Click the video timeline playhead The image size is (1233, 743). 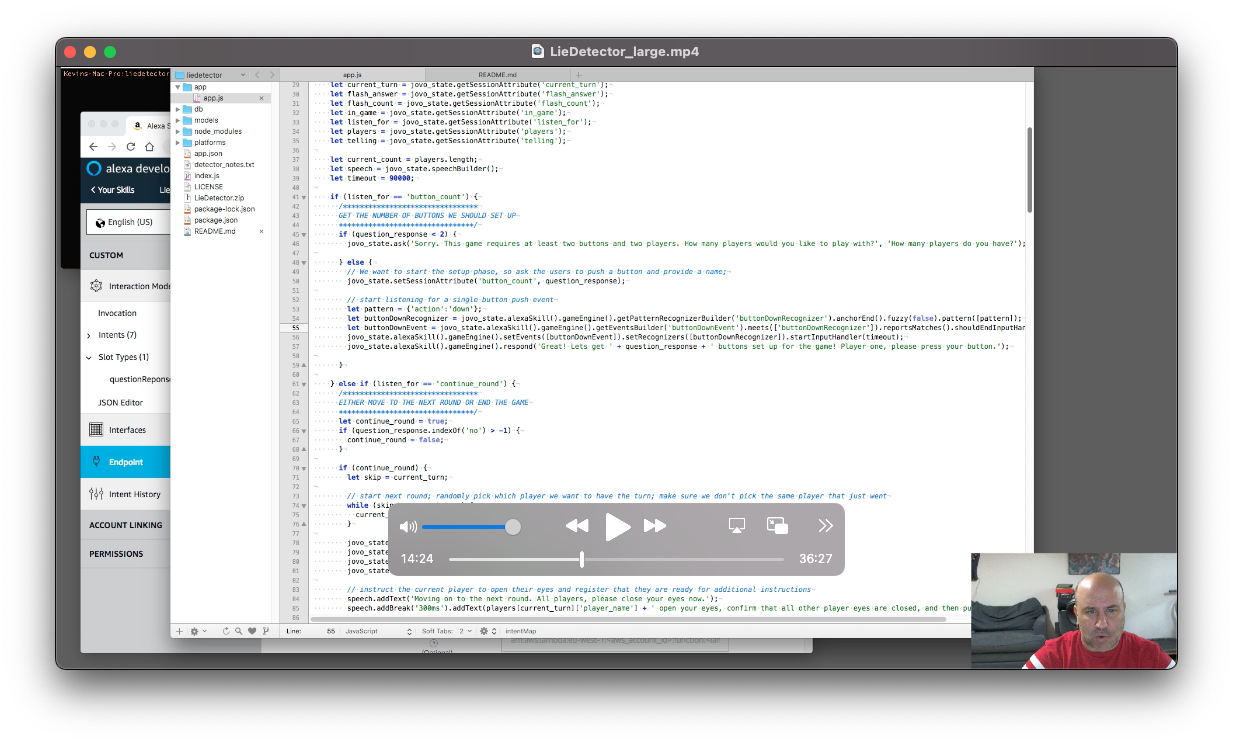pos(582,559)
